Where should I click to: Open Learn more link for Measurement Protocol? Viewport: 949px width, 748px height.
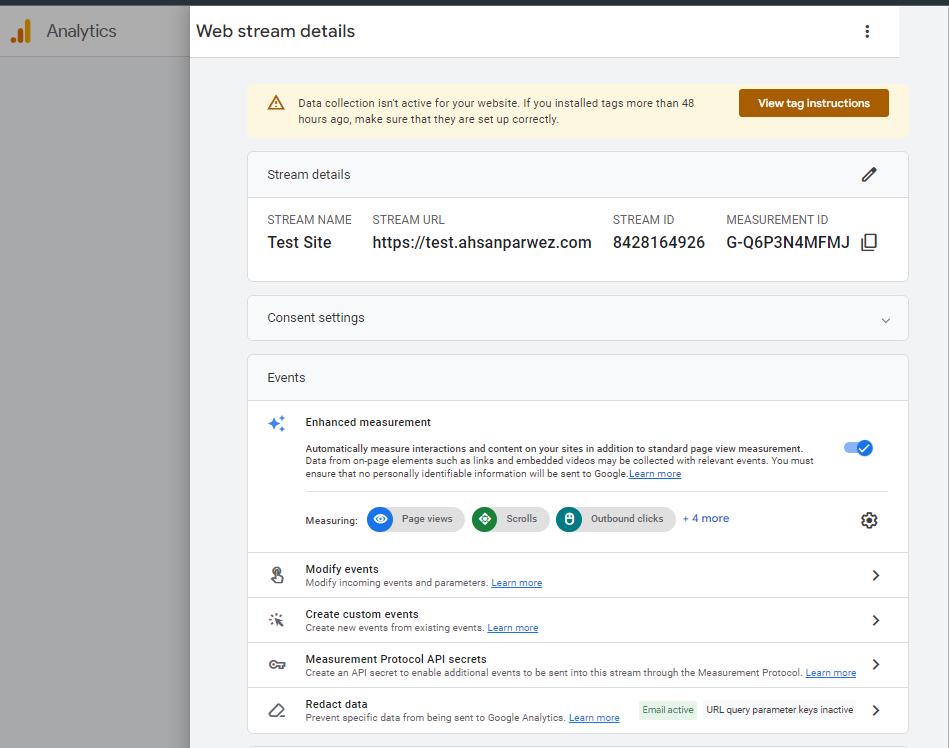tap(830, 673)
